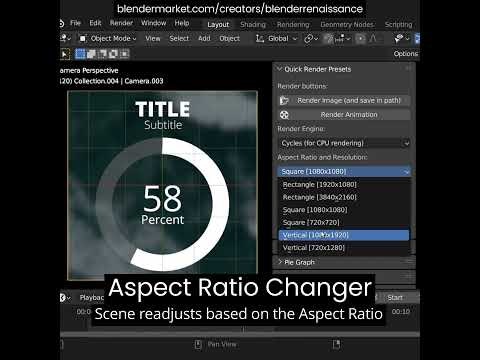Switch to the Rendering workspace tab
The height and width of the screenshot is (360, 480).
(293, 24)
